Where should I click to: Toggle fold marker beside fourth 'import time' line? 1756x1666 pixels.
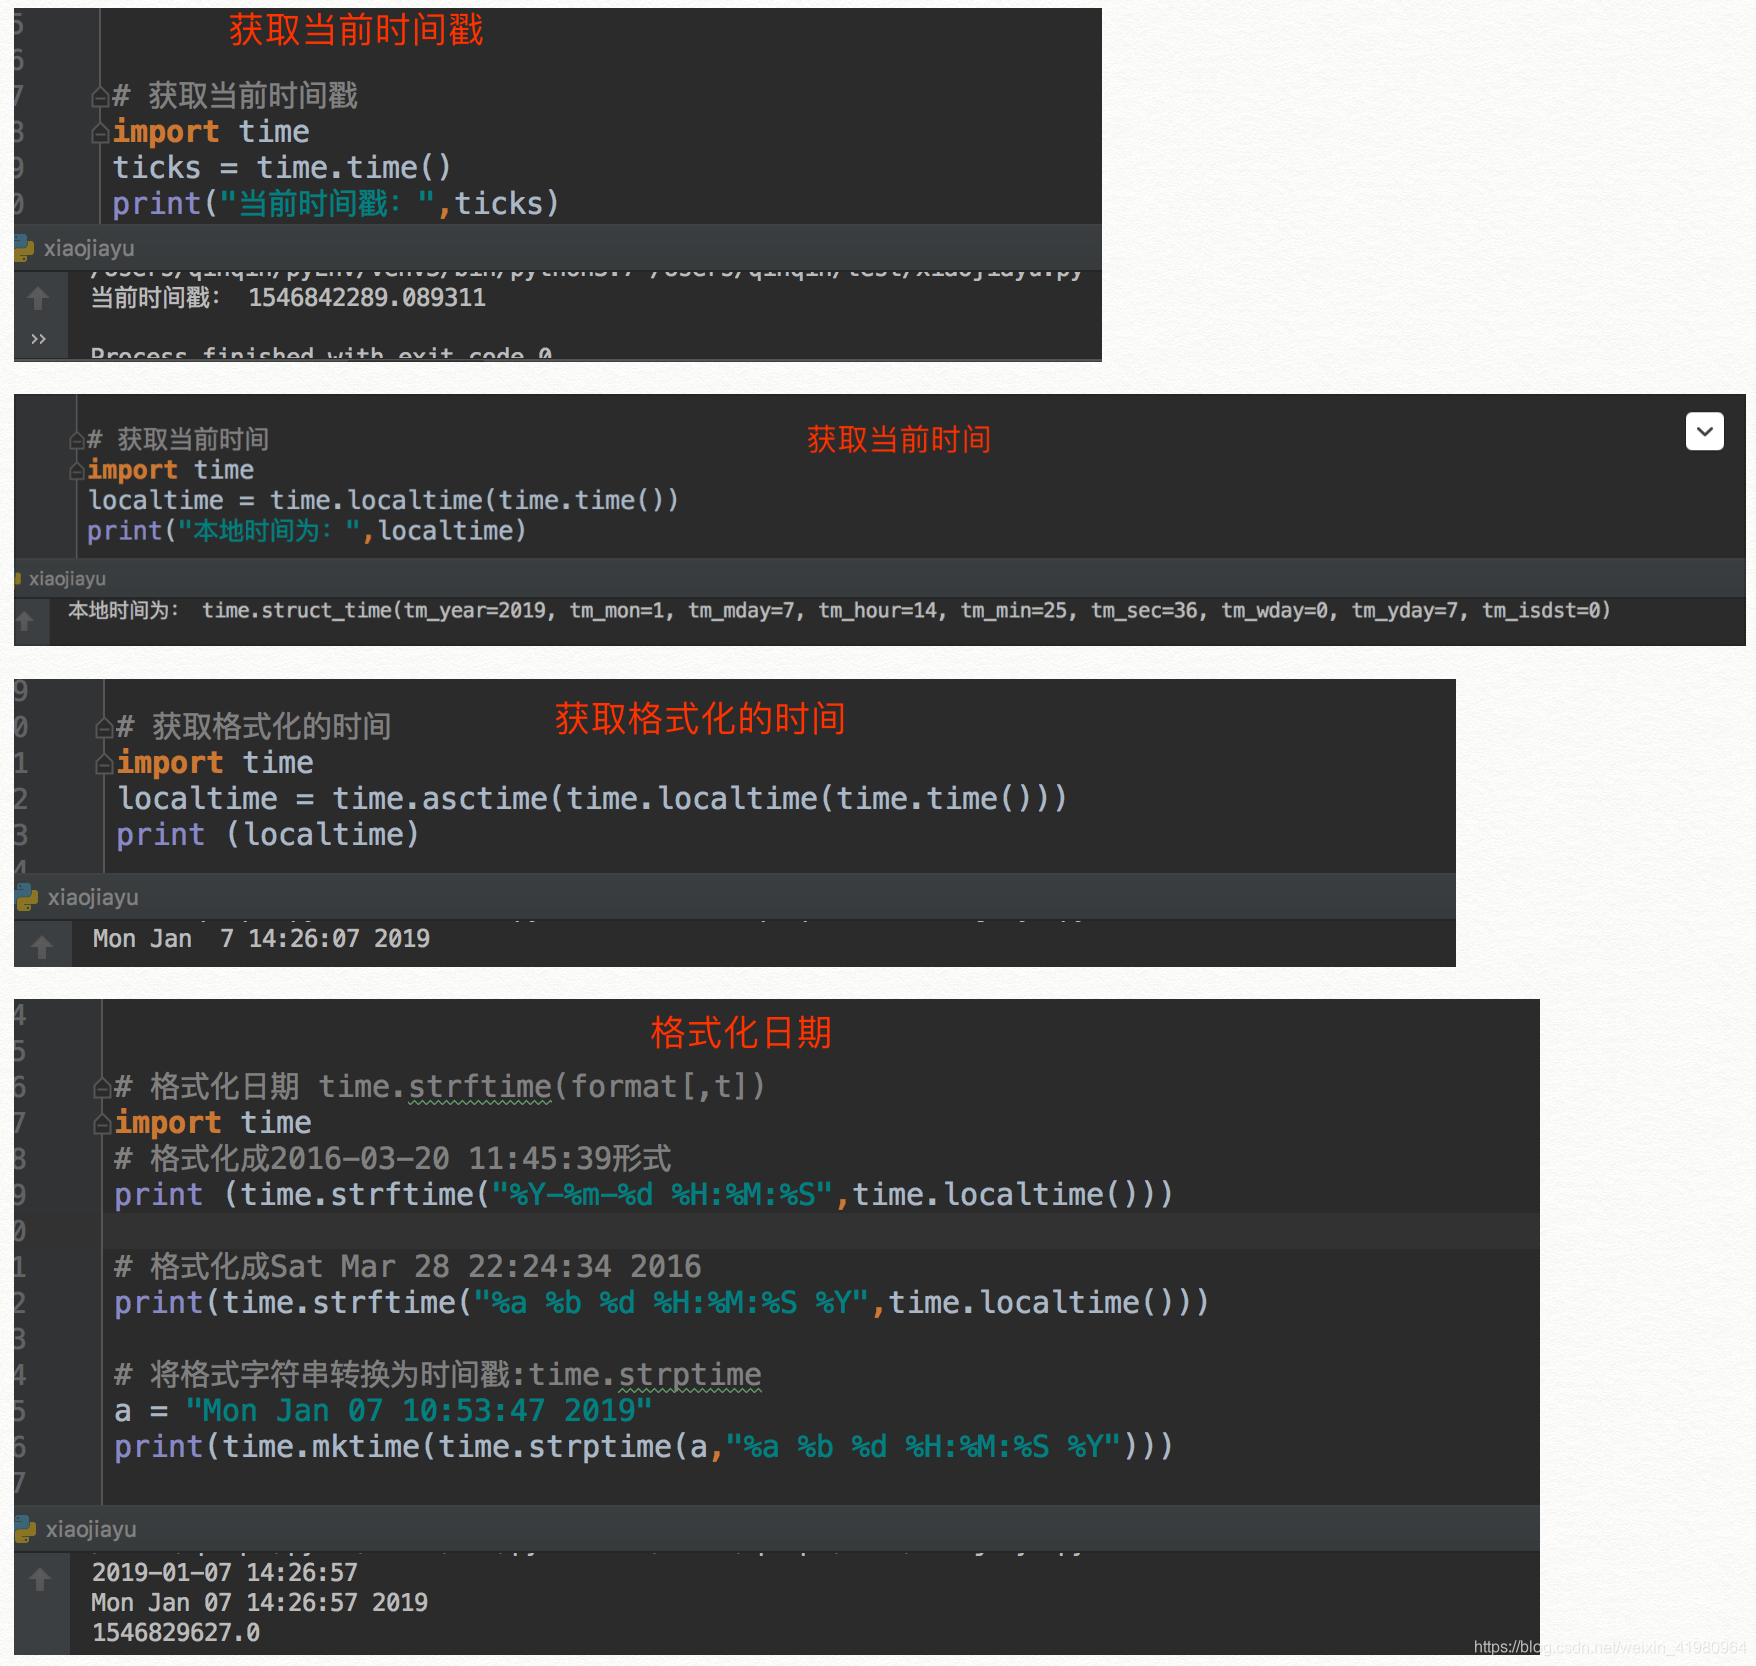102,1124
